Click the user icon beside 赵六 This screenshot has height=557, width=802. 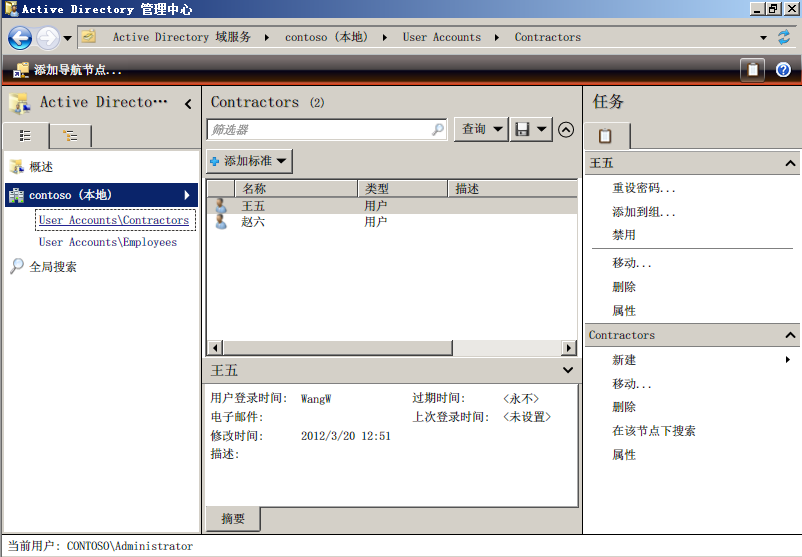pyautogui.click(x=221, y=222)
